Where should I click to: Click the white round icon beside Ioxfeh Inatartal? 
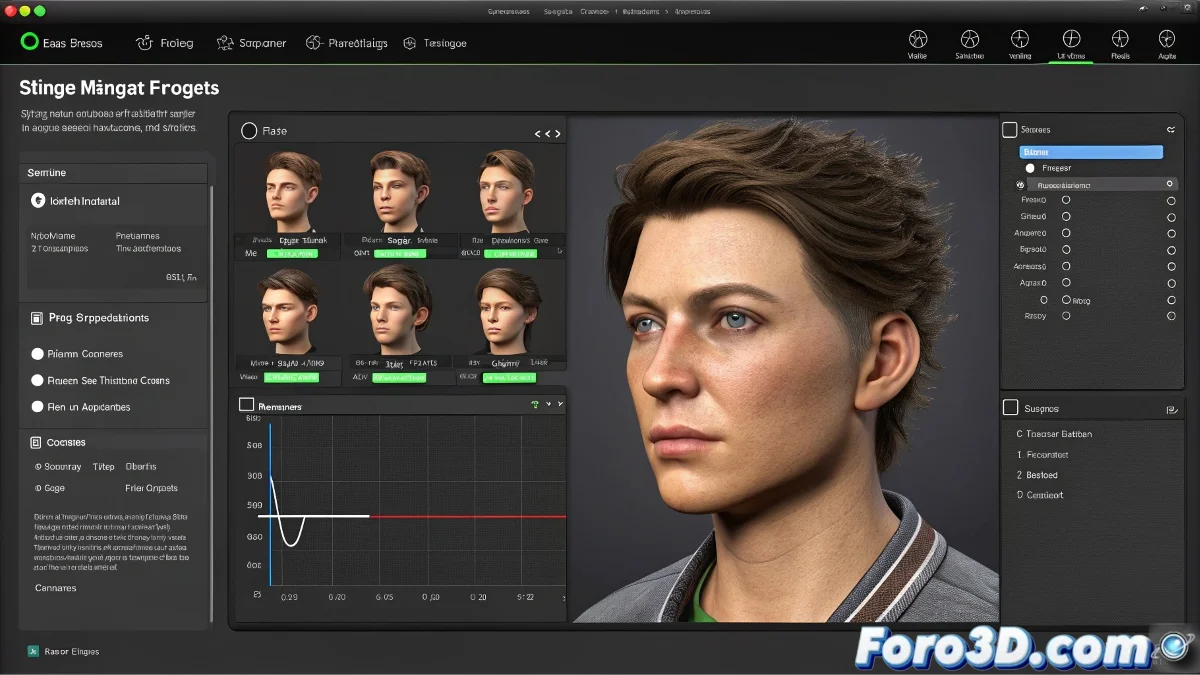[x=38, y=200]
